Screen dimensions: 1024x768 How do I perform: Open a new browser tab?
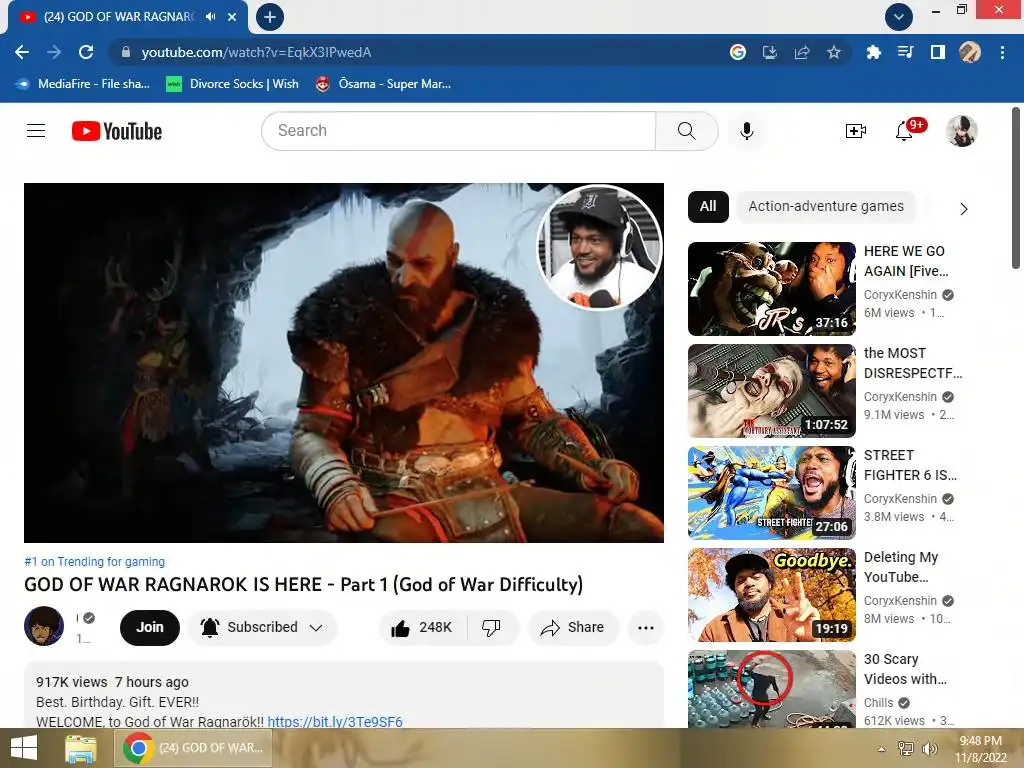(x=270, y=17)
